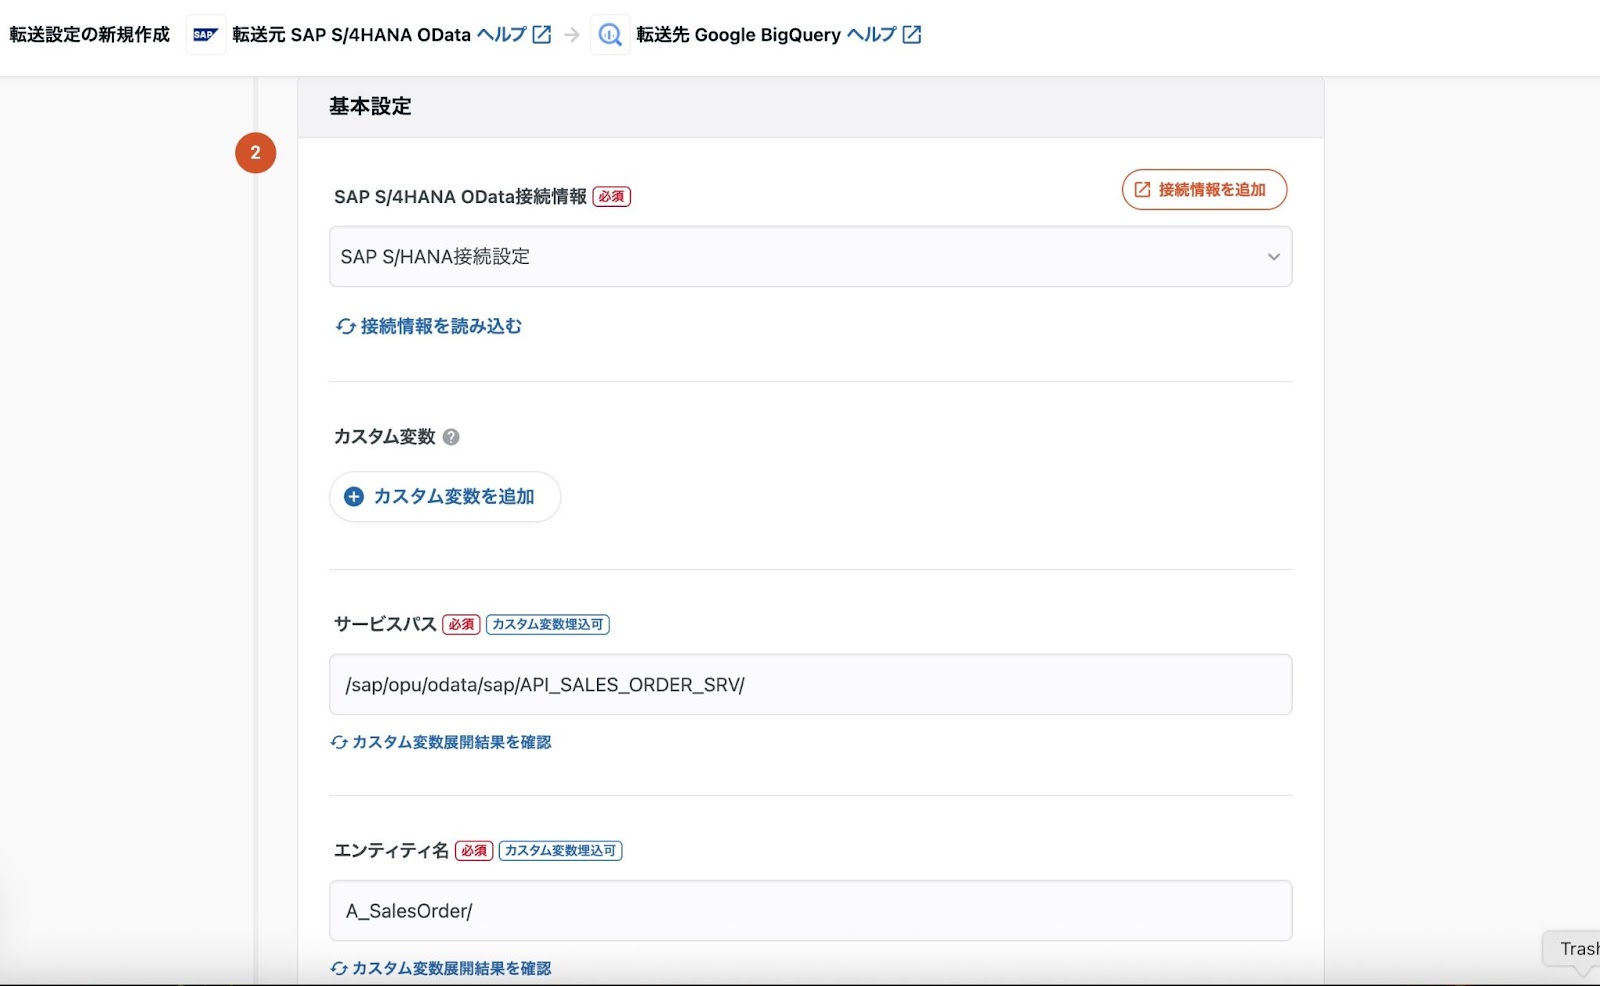Click 接続情報を読み込む reload link

click(429, 326)
